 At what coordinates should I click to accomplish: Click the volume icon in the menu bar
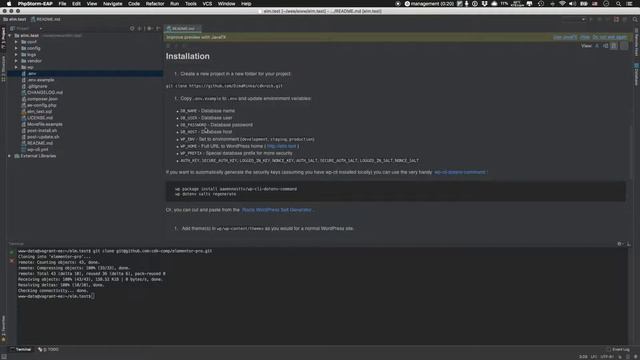coord(572,4)
